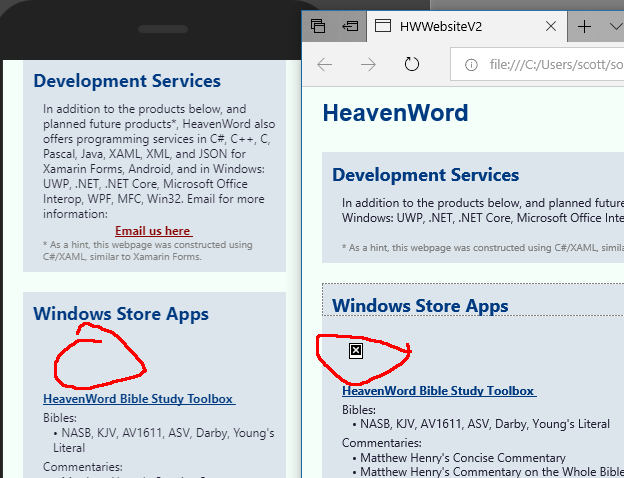The height and width of the screenshot is (478, 624).
Task: Click the page icon on HWWebsiteV2 tab
Action: tap(383, 26)
